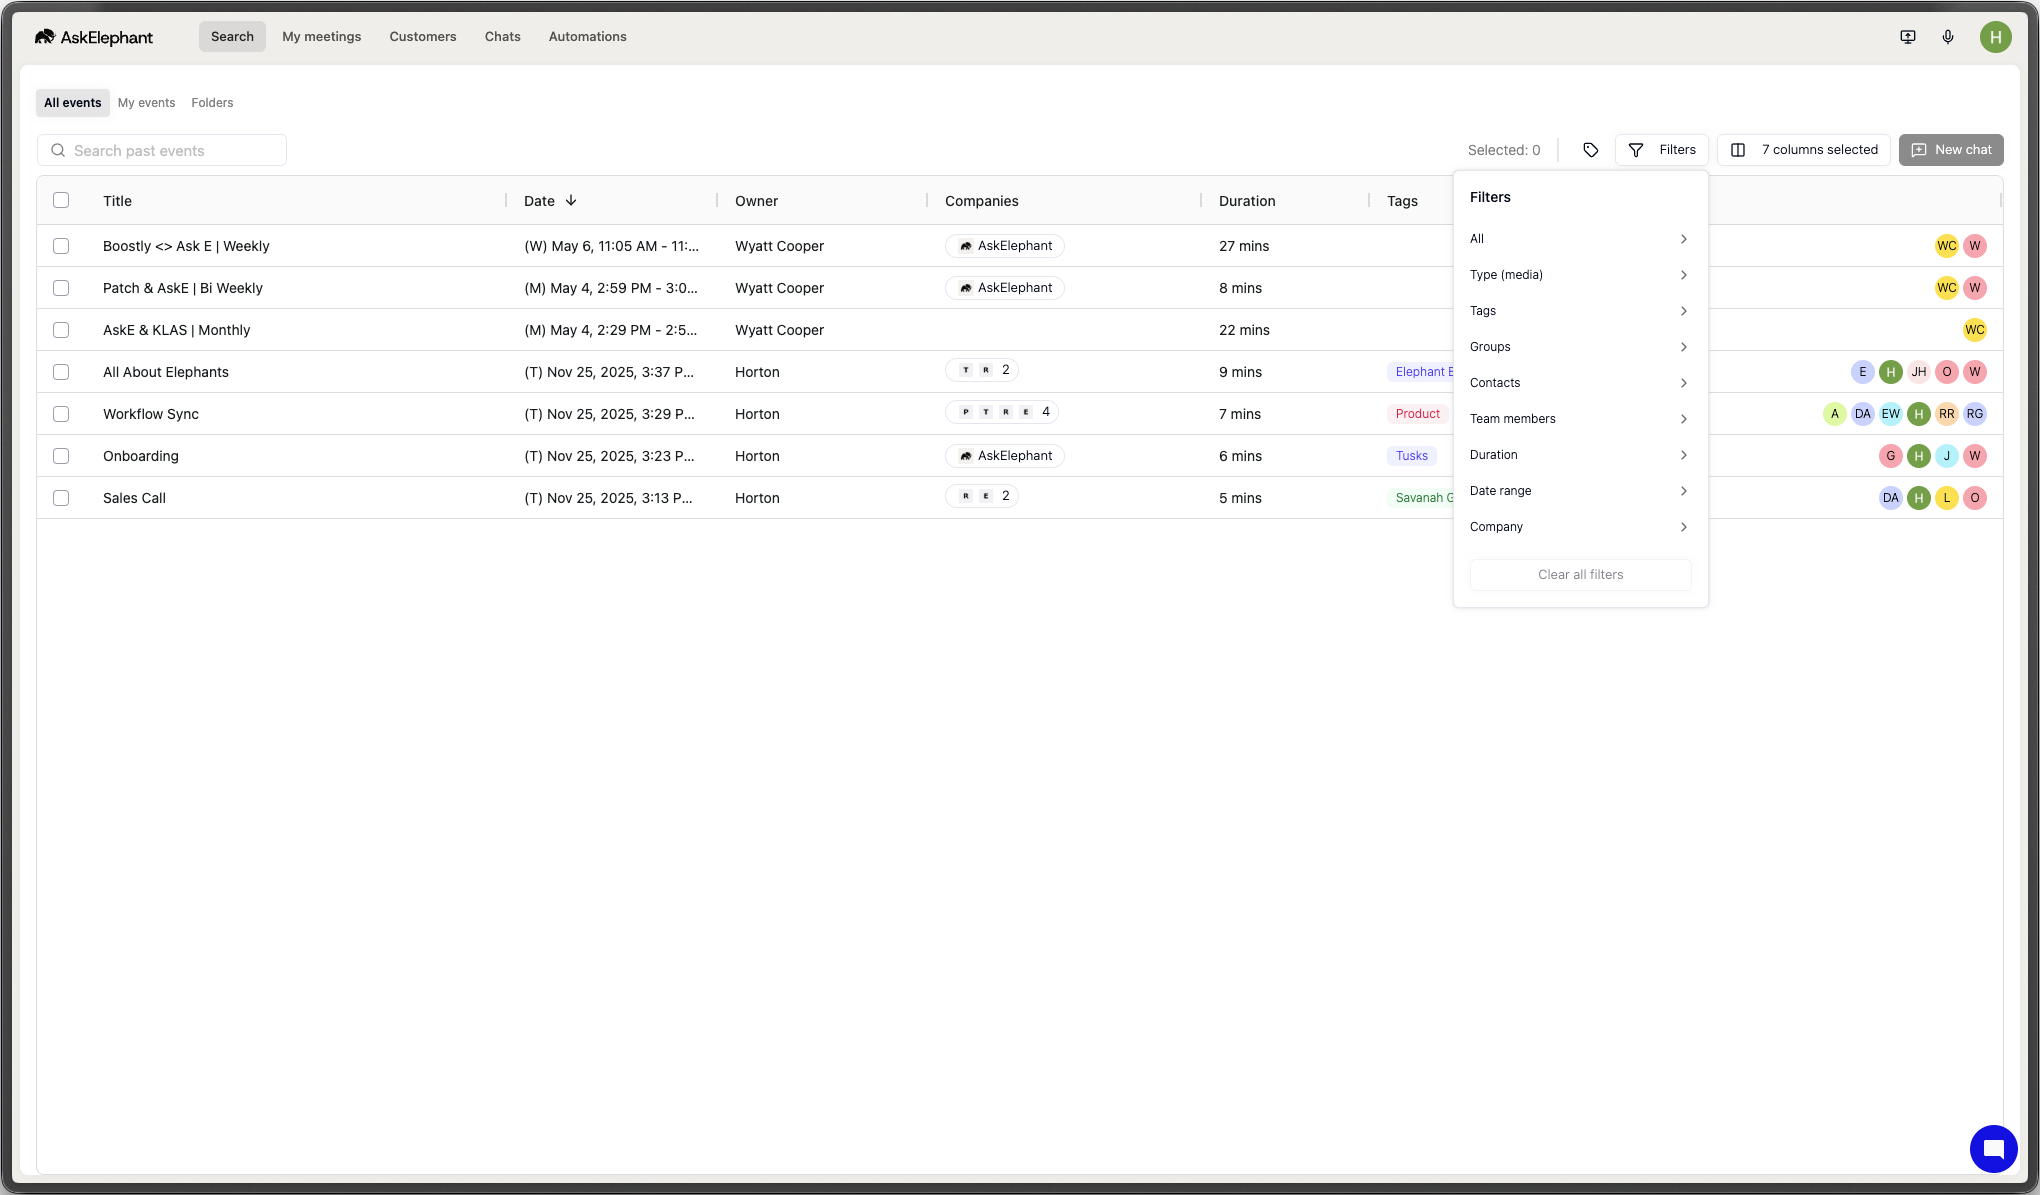Open the Chats section

503,37
